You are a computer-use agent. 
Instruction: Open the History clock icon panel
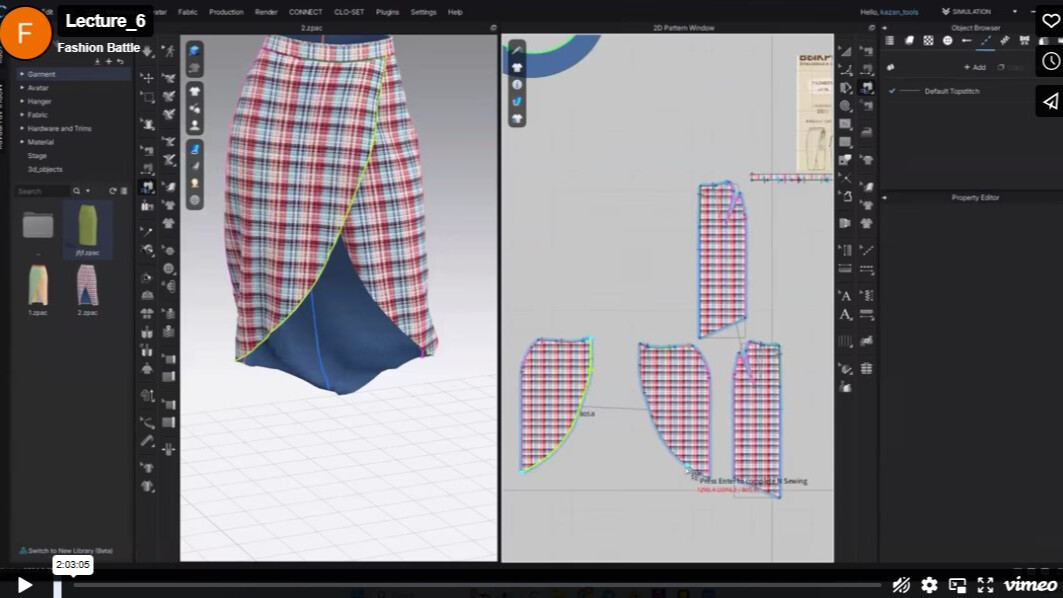[x=1050, y=61]
